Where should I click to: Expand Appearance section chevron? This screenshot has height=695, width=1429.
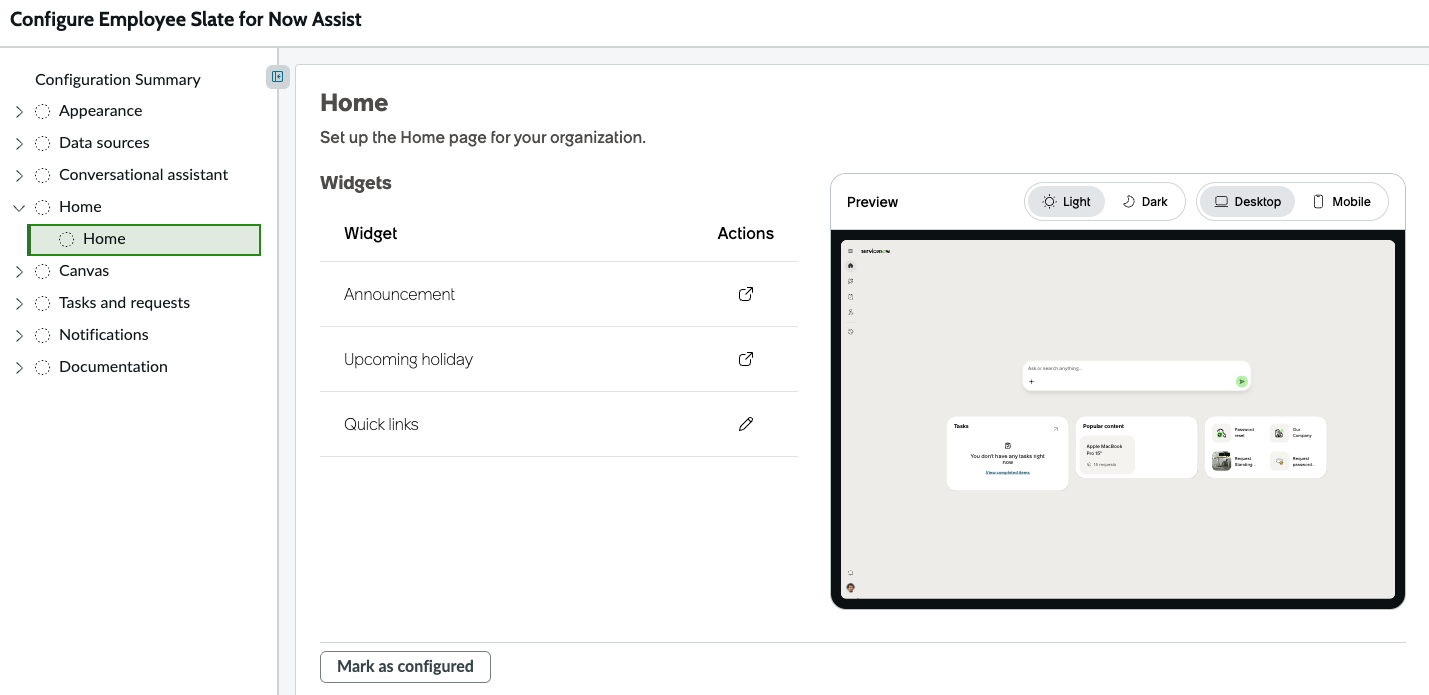[x=19, y=111]
